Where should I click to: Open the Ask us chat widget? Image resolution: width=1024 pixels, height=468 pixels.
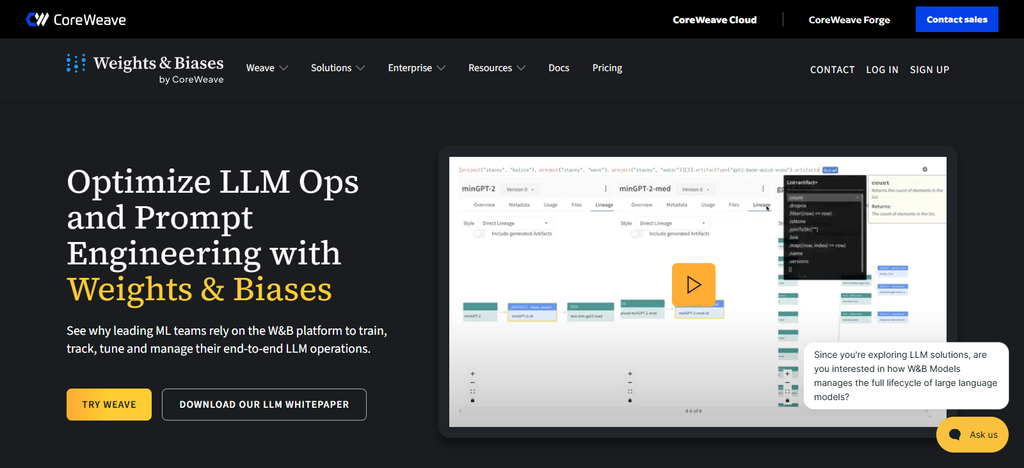point(972,435)
